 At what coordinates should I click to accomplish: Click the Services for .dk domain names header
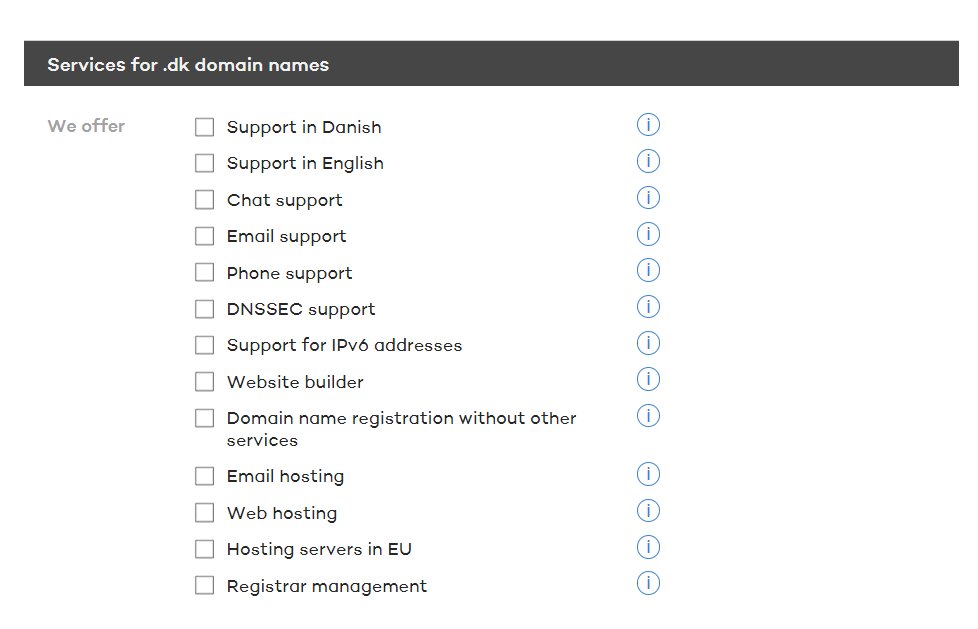pyautogui.click(x=188, y=65)
